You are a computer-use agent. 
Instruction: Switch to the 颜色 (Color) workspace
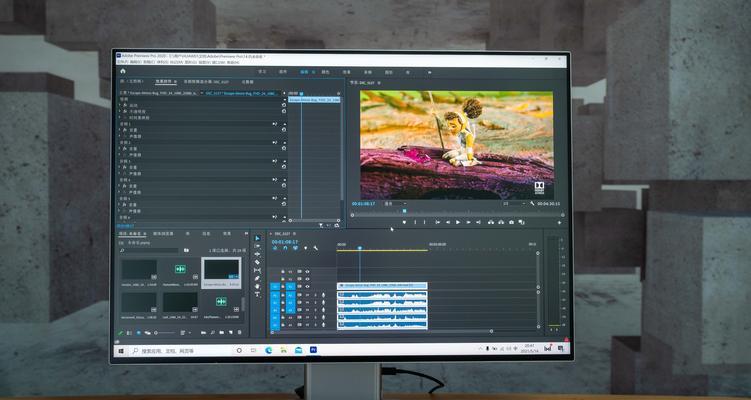coord(325,72)
